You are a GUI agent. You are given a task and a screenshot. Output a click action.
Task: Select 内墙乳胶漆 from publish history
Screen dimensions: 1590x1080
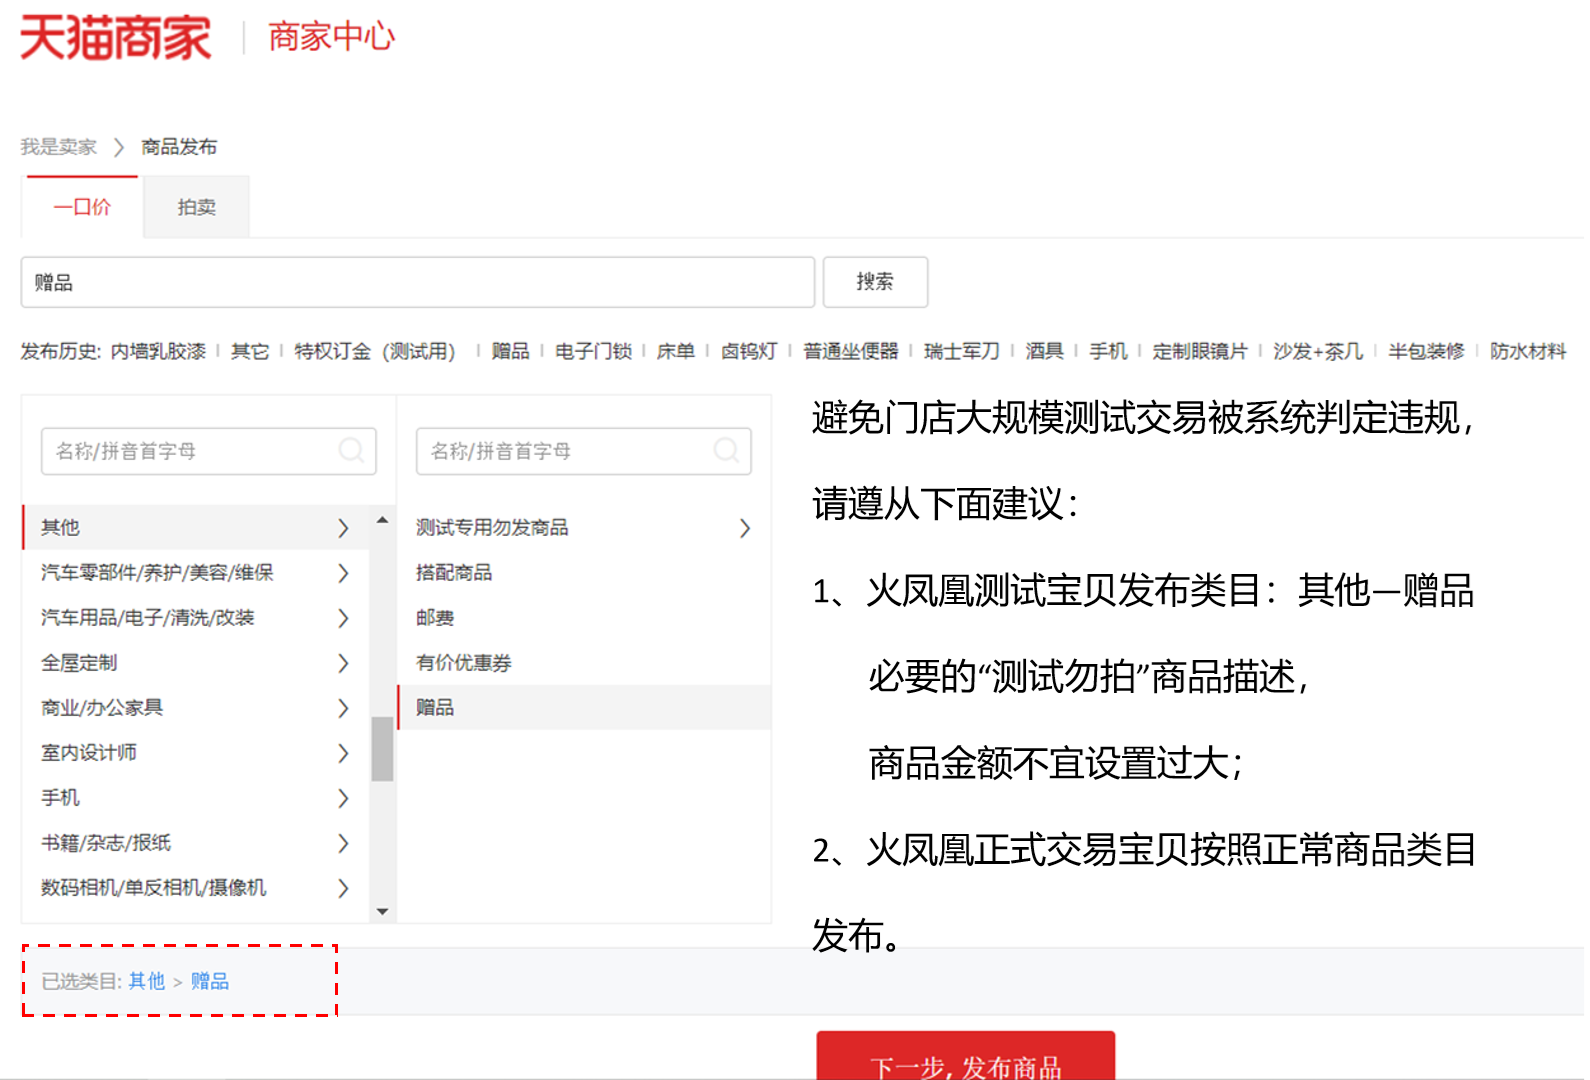click(158, 351)
